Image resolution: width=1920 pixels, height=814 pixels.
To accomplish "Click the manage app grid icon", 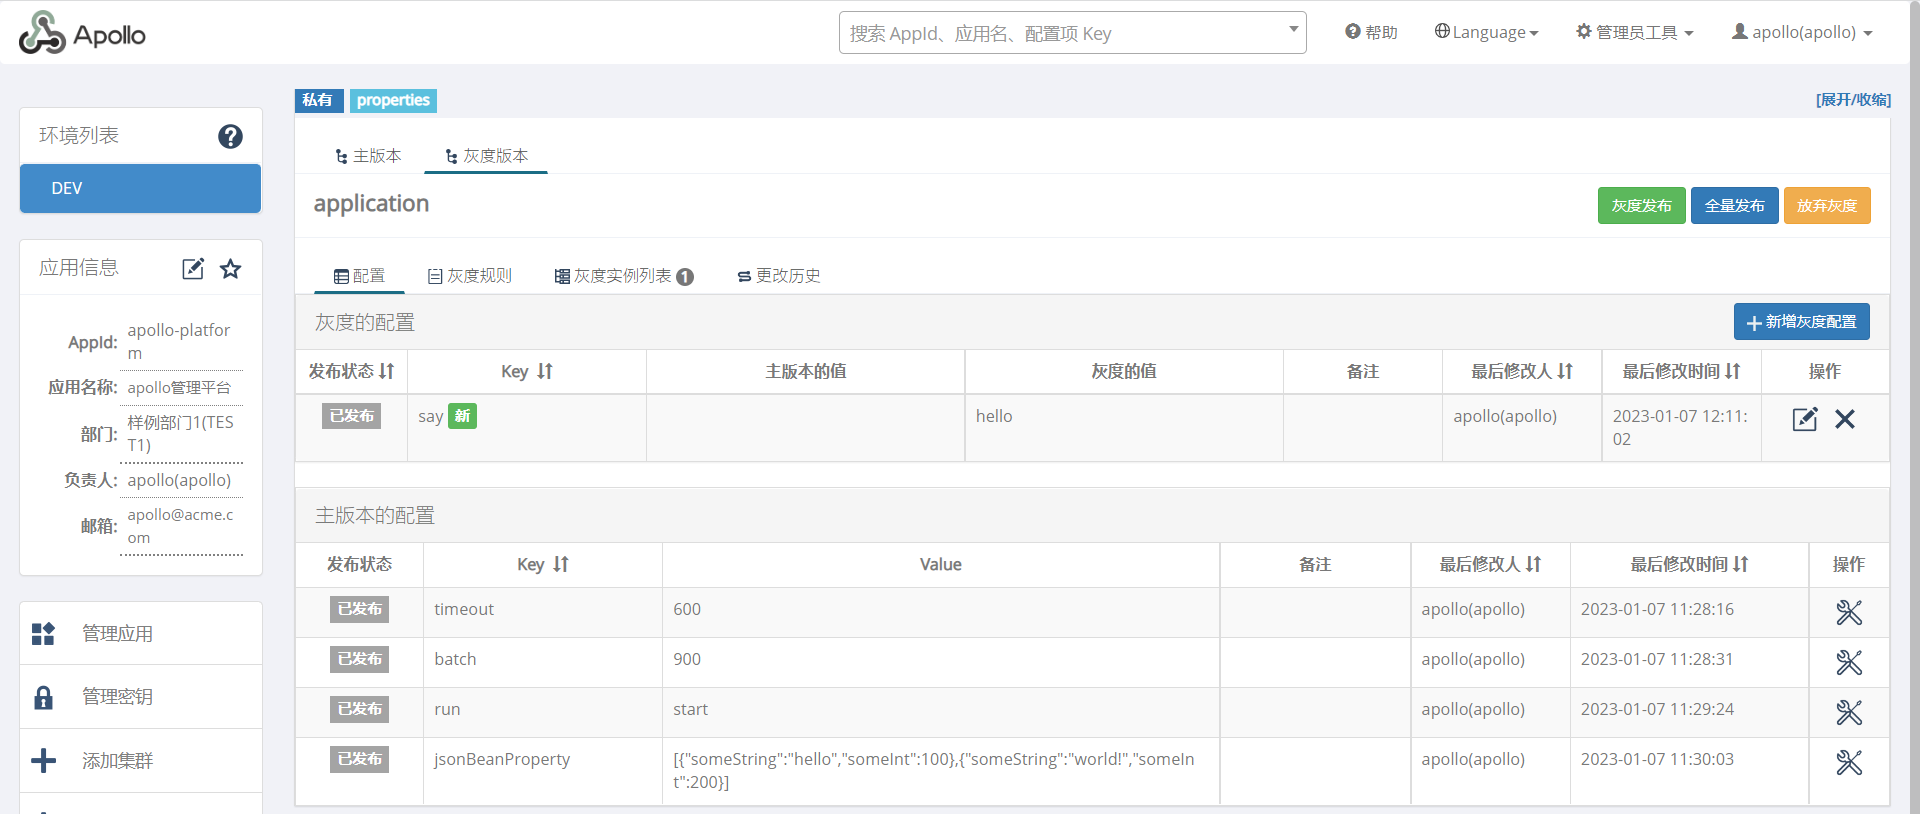I will pos(43,633).
